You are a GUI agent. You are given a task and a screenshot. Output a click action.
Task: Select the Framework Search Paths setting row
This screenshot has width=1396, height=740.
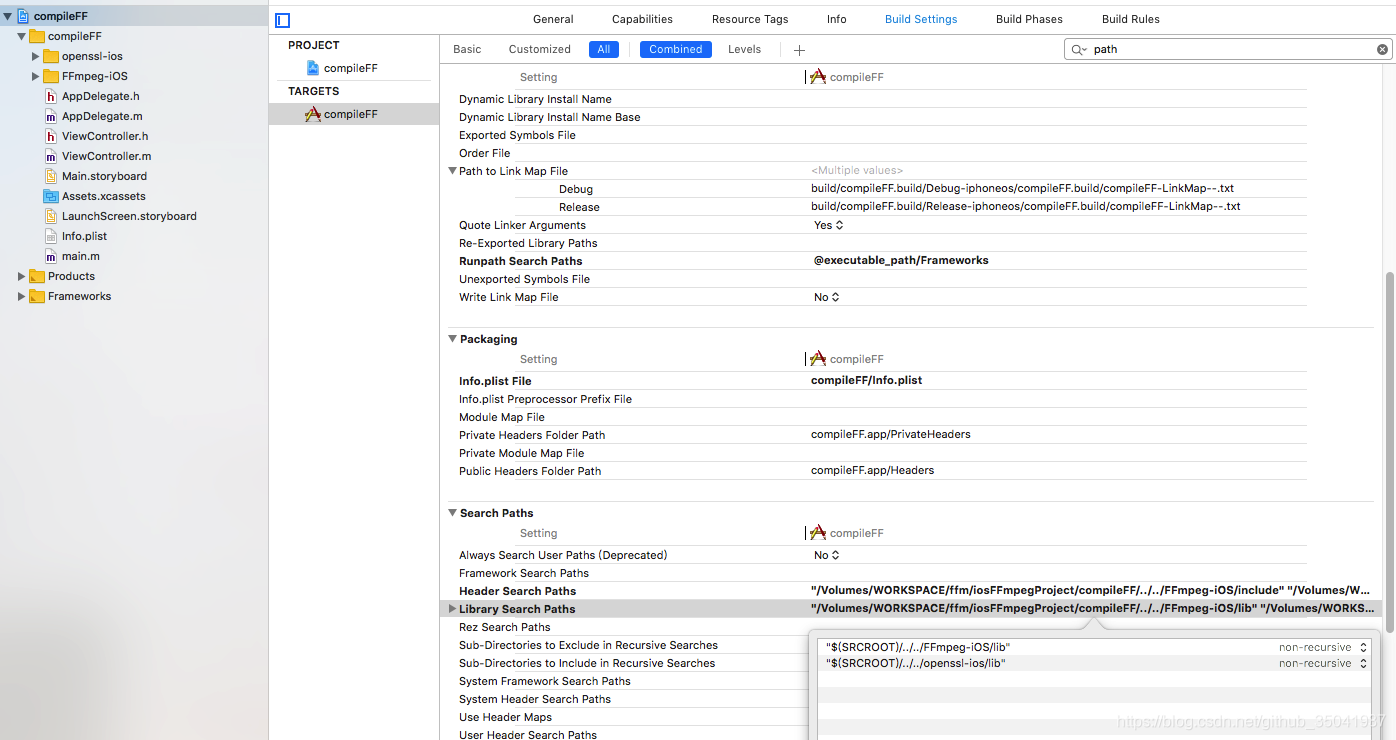coord(877,573)
